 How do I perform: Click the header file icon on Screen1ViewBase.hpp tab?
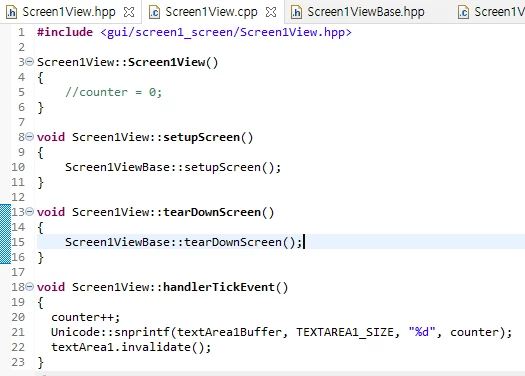296,12
